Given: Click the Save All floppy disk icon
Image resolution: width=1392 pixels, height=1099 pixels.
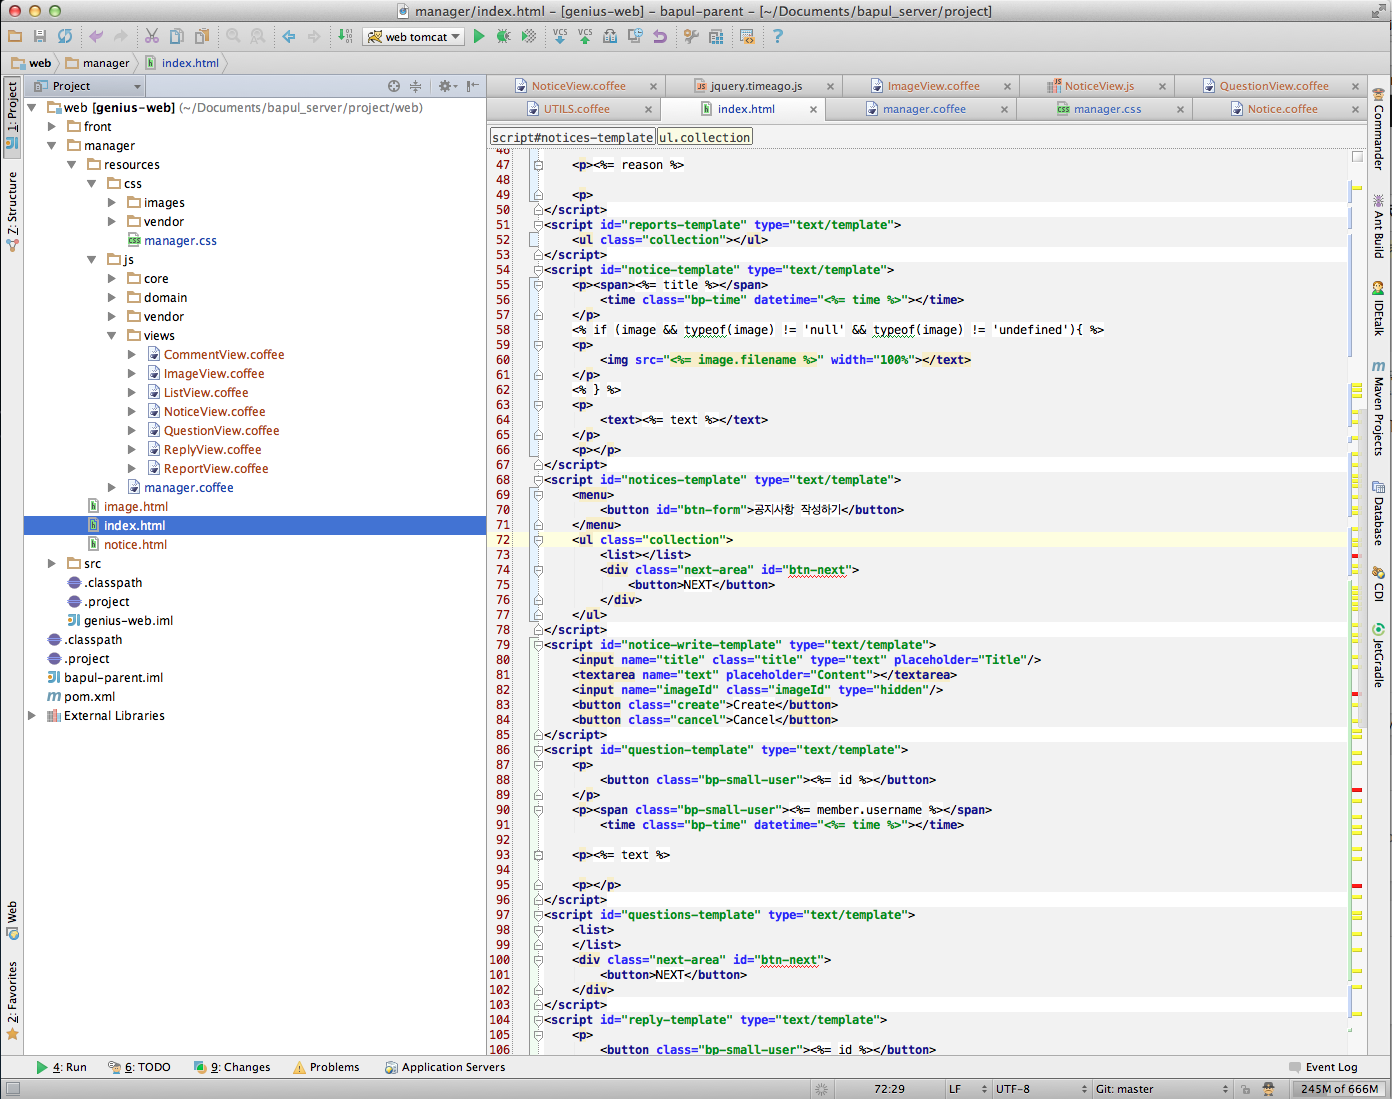Looking at the screenshot, I should point(40,36).
